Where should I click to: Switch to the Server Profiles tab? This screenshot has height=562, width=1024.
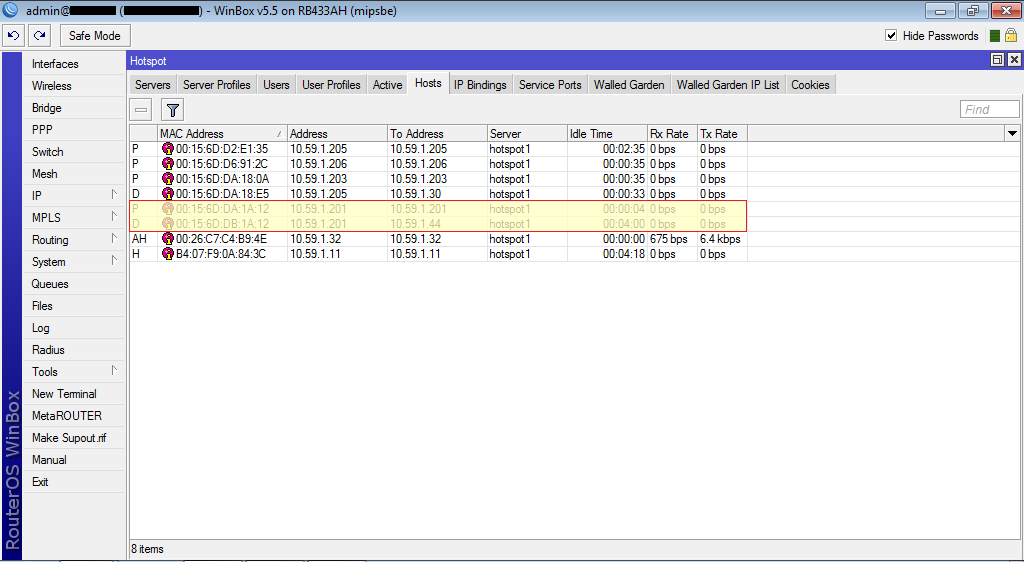click(217, 85)
